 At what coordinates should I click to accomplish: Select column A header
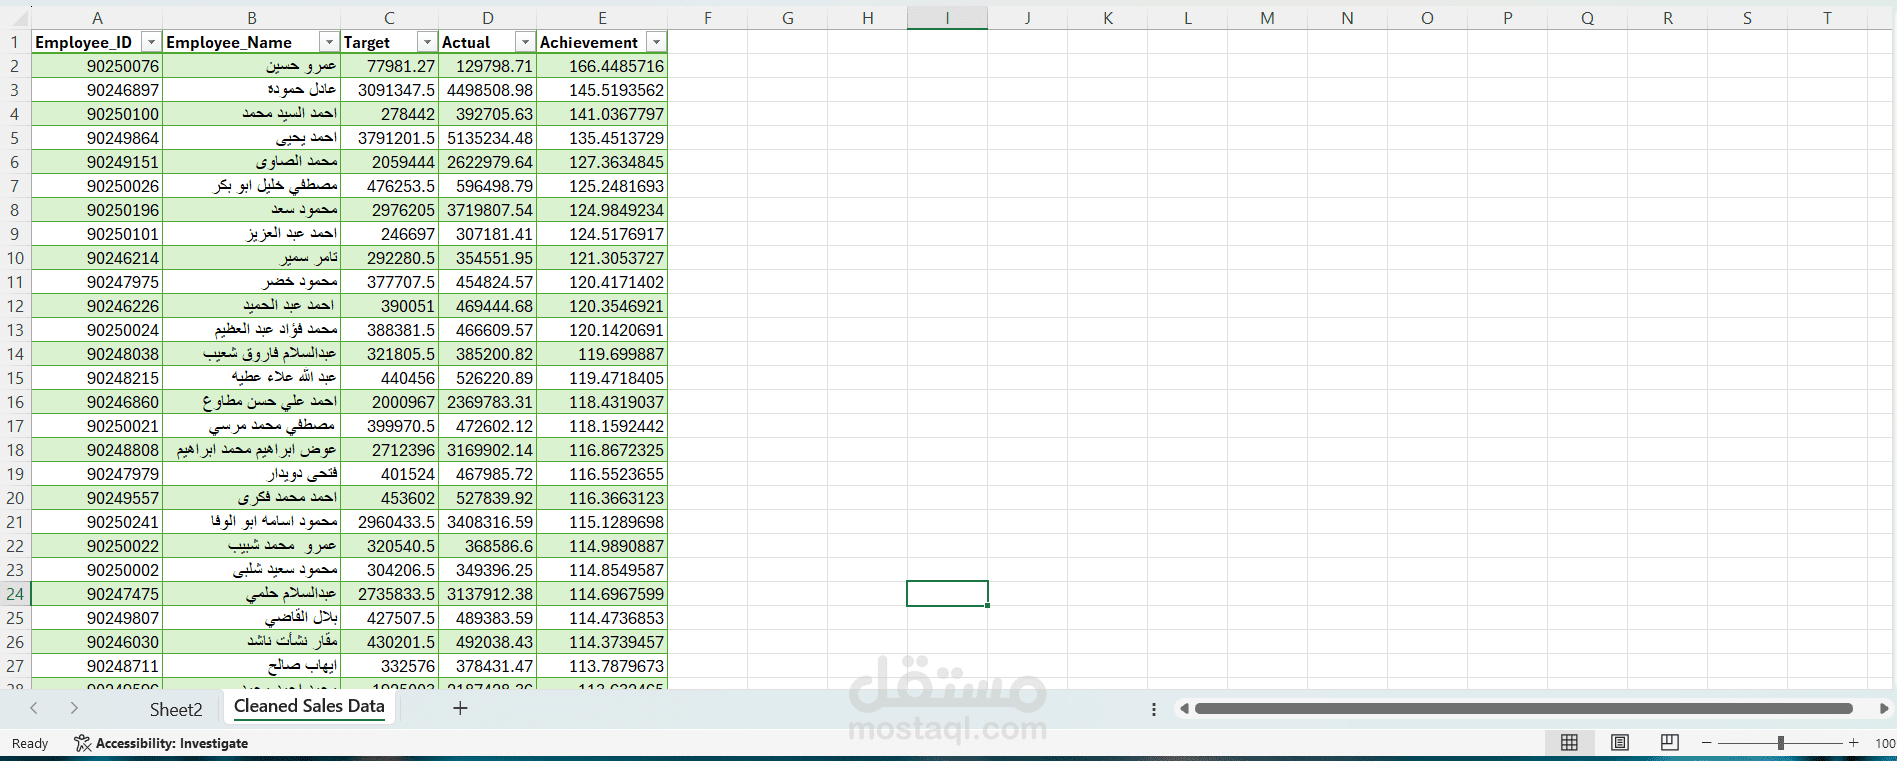point(97,18)
